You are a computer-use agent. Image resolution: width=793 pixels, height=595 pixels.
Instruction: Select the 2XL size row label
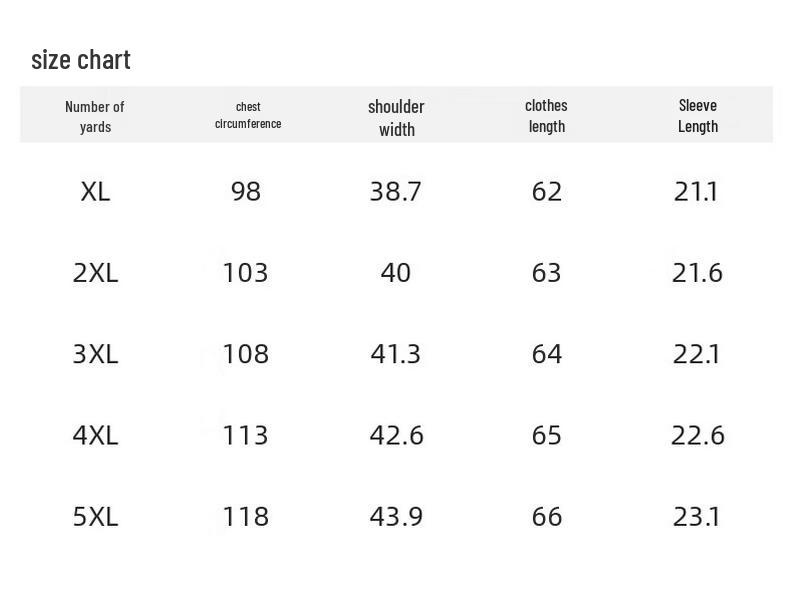95,273
